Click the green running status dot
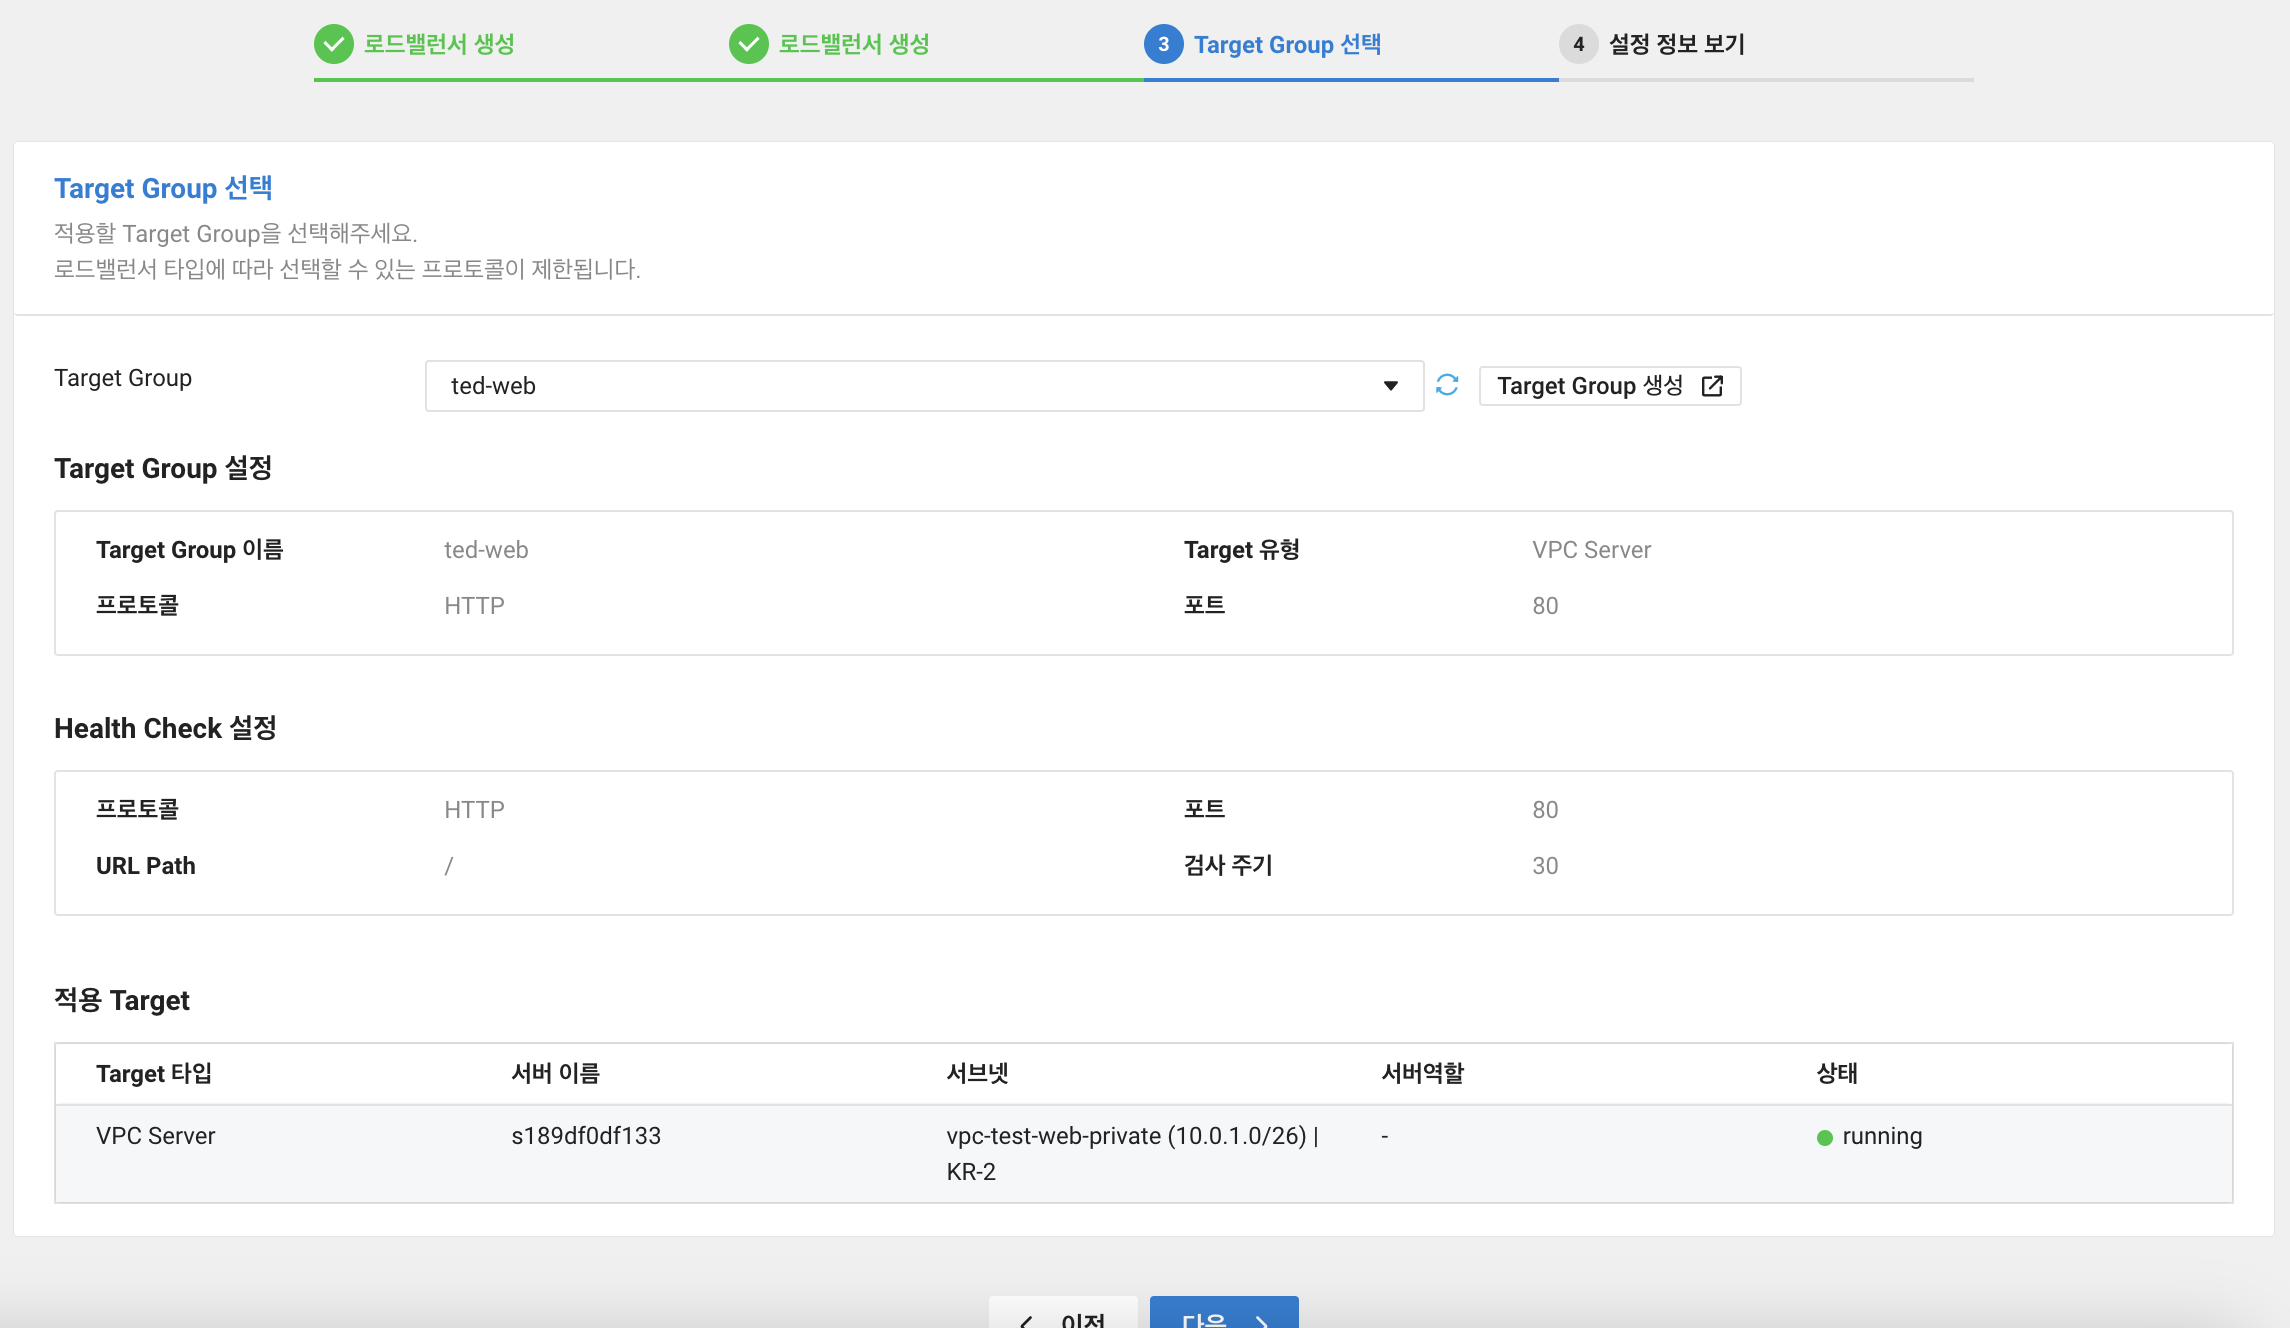Screen dimensions: 2290x1328 (x=1825, y=1138)
